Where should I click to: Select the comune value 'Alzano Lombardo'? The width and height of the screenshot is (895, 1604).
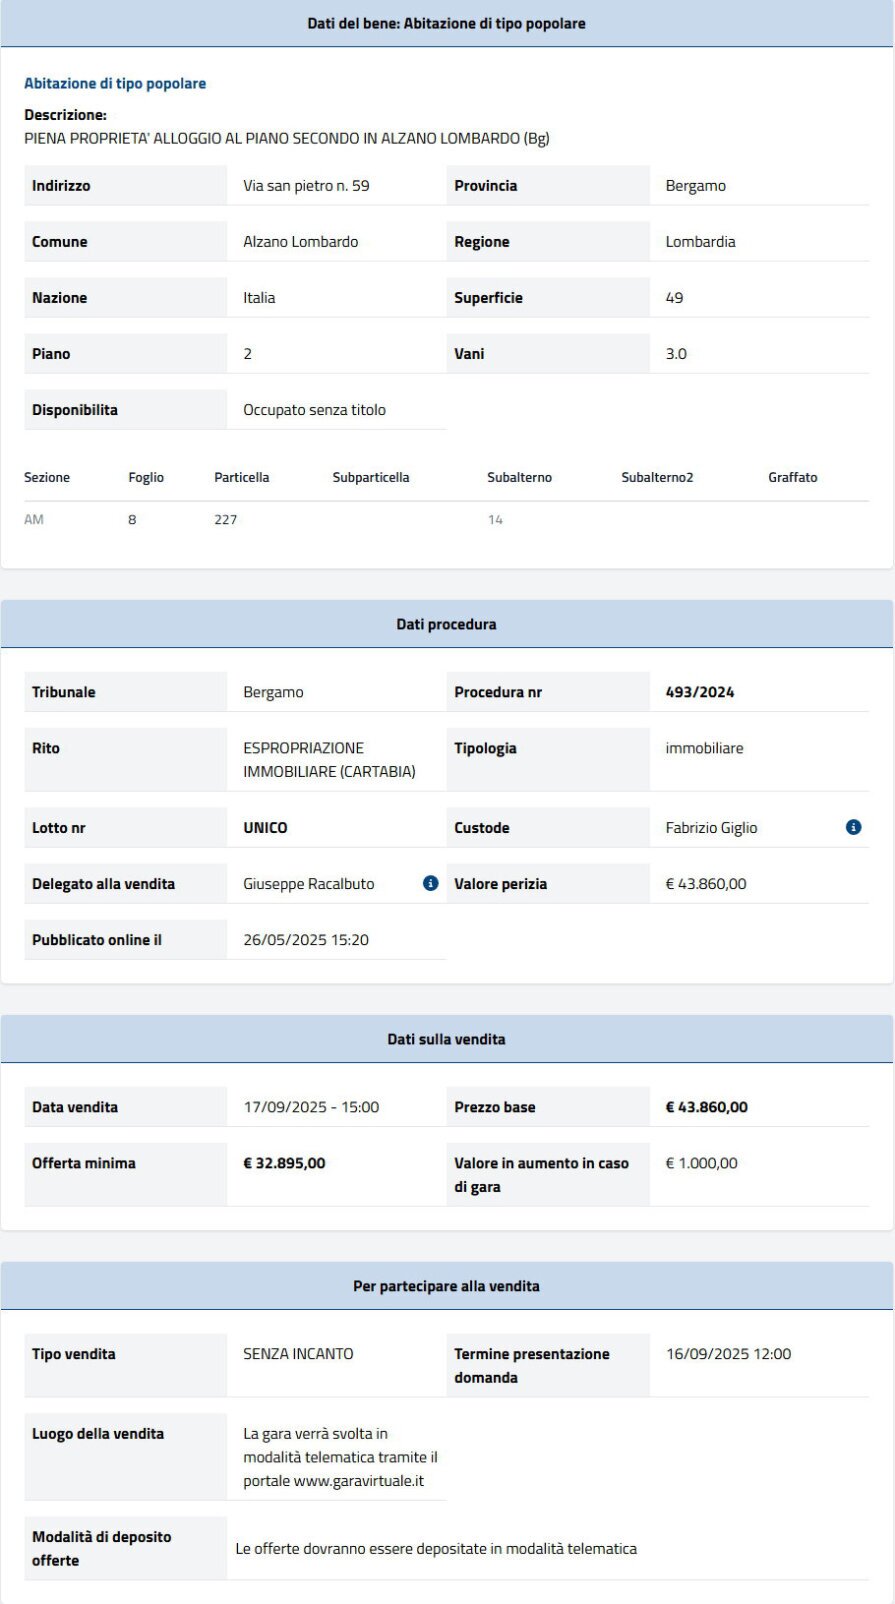(300, 242)
